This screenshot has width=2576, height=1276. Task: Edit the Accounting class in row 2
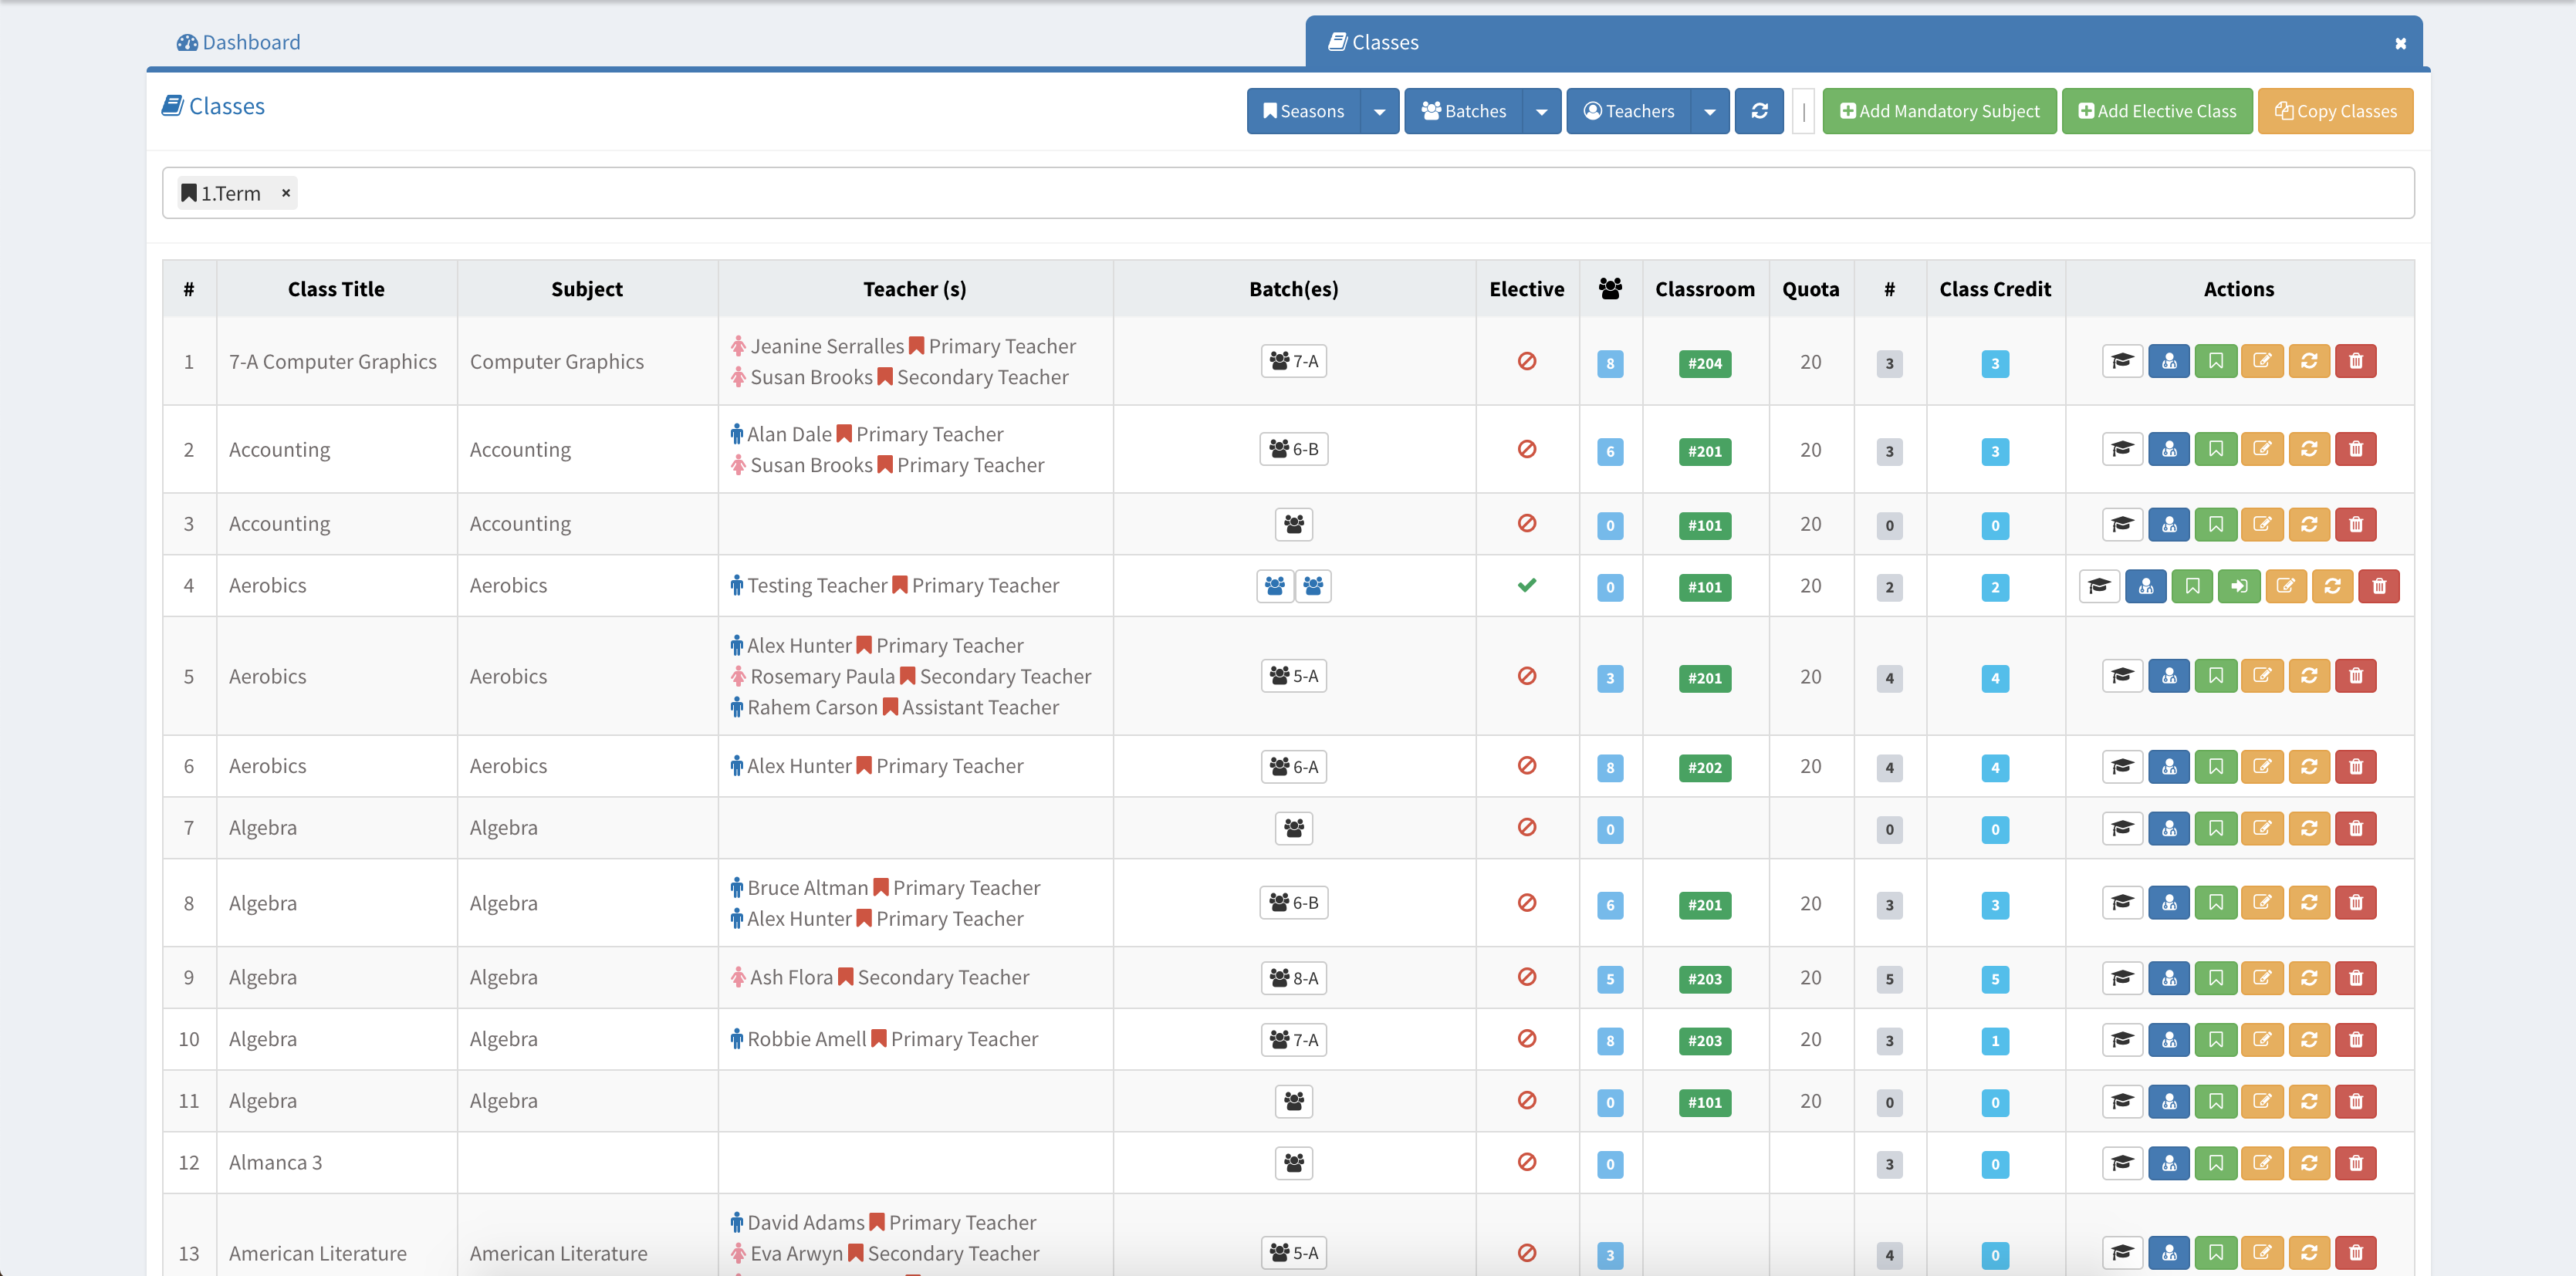pyautogui.click(x=2262, y=449)
